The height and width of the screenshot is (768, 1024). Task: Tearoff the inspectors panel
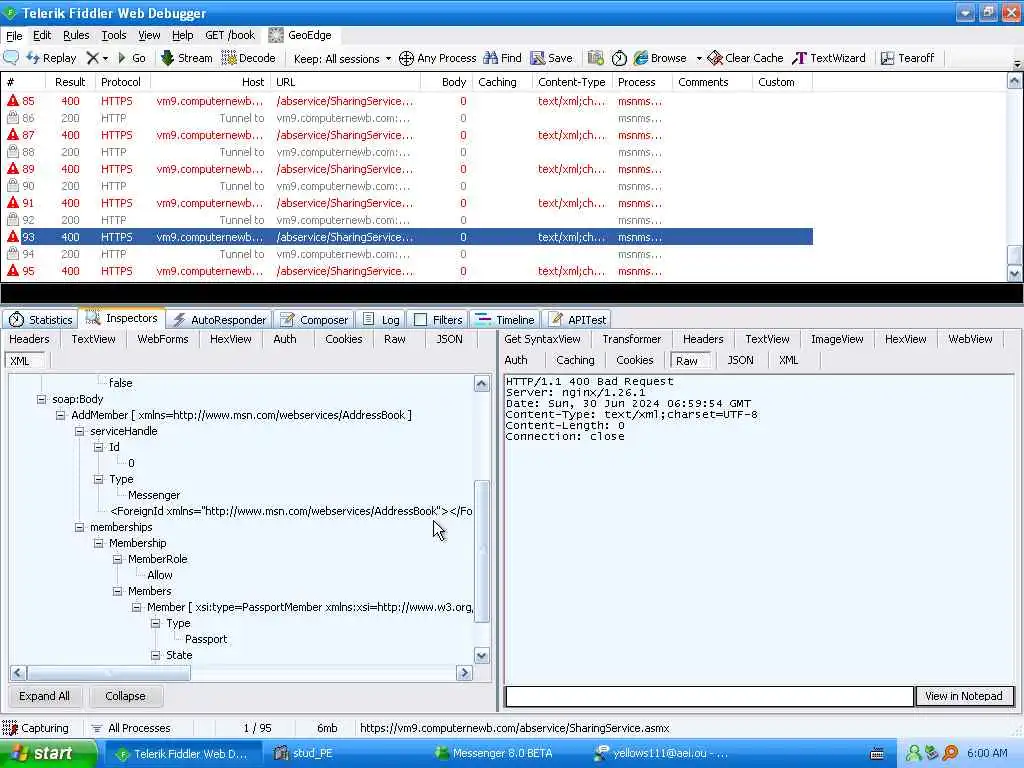pyautogui.click(x=908, y=58)
